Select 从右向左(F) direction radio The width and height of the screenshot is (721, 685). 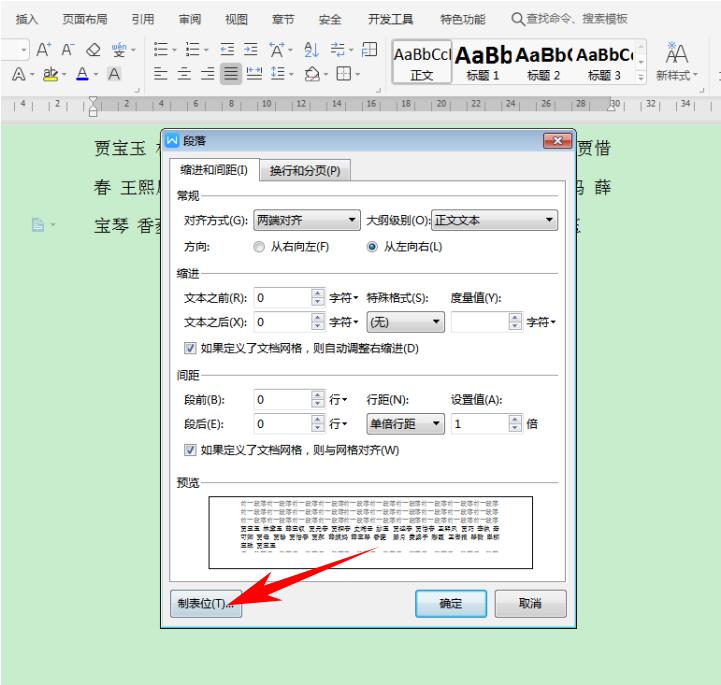pyautogui.click(x=259, y=247)
